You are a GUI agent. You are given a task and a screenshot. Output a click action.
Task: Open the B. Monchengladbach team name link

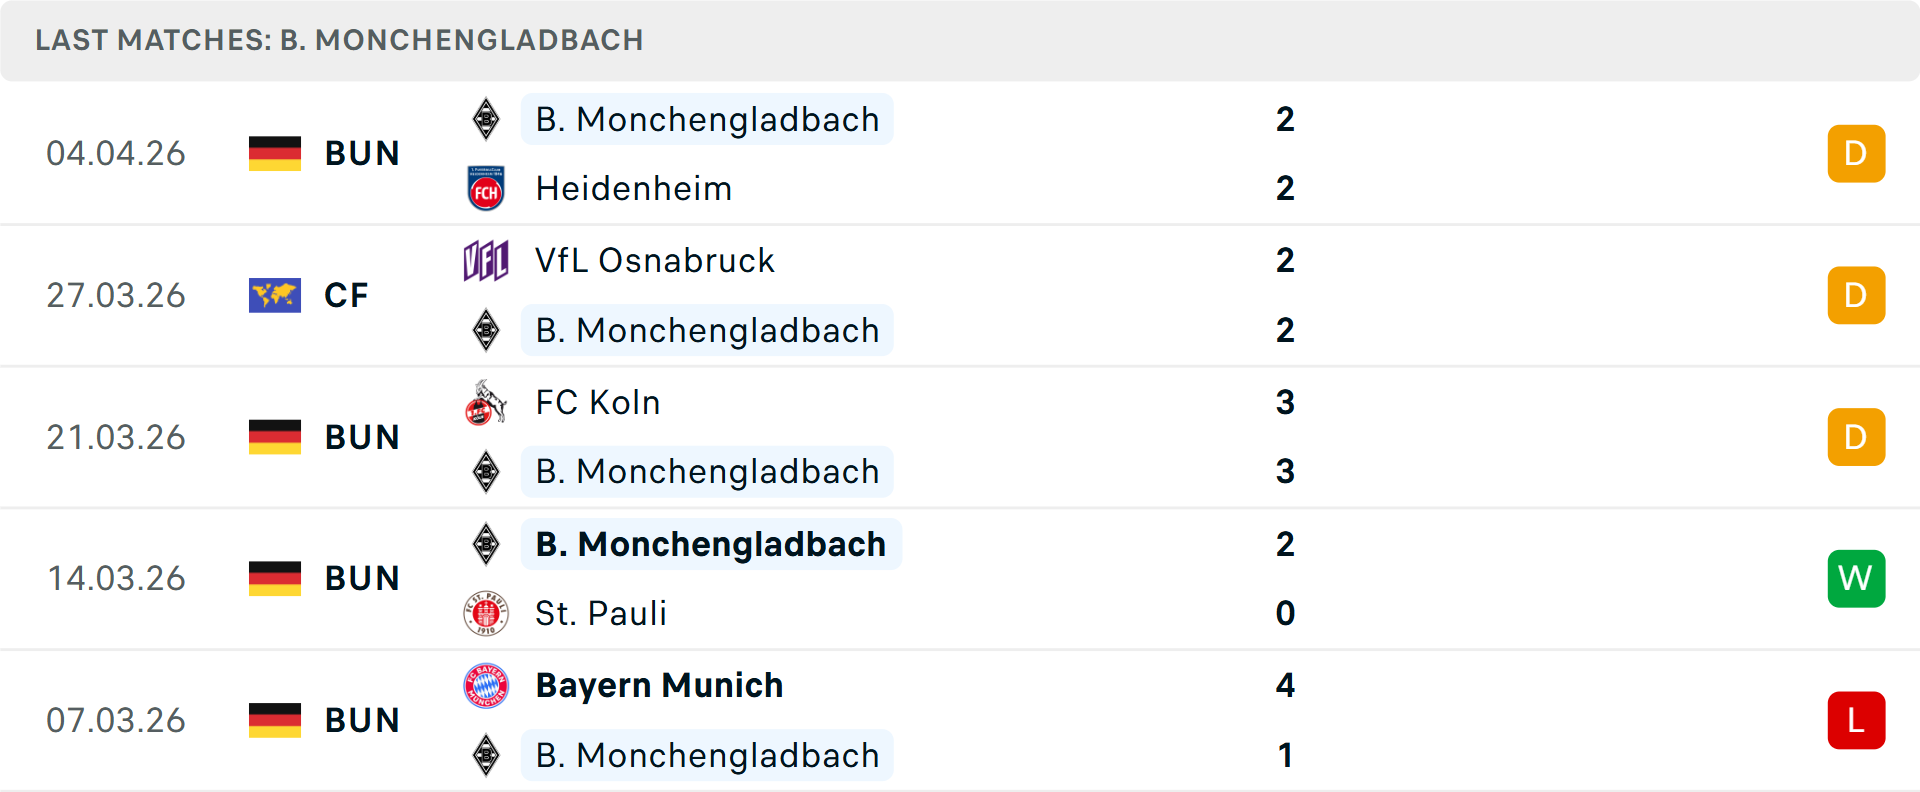pos(707,119)
